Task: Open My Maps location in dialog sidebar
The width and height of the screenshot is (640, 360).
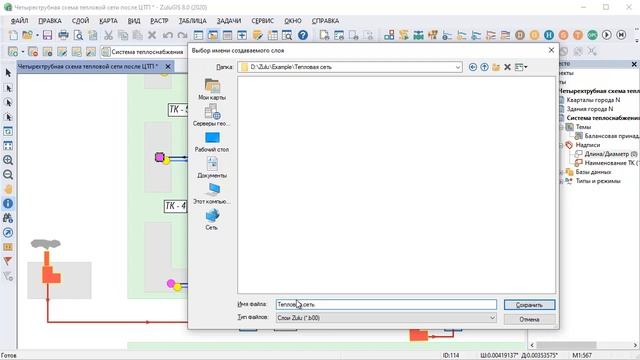Action: pyautogui.click(x=212, y=89)
